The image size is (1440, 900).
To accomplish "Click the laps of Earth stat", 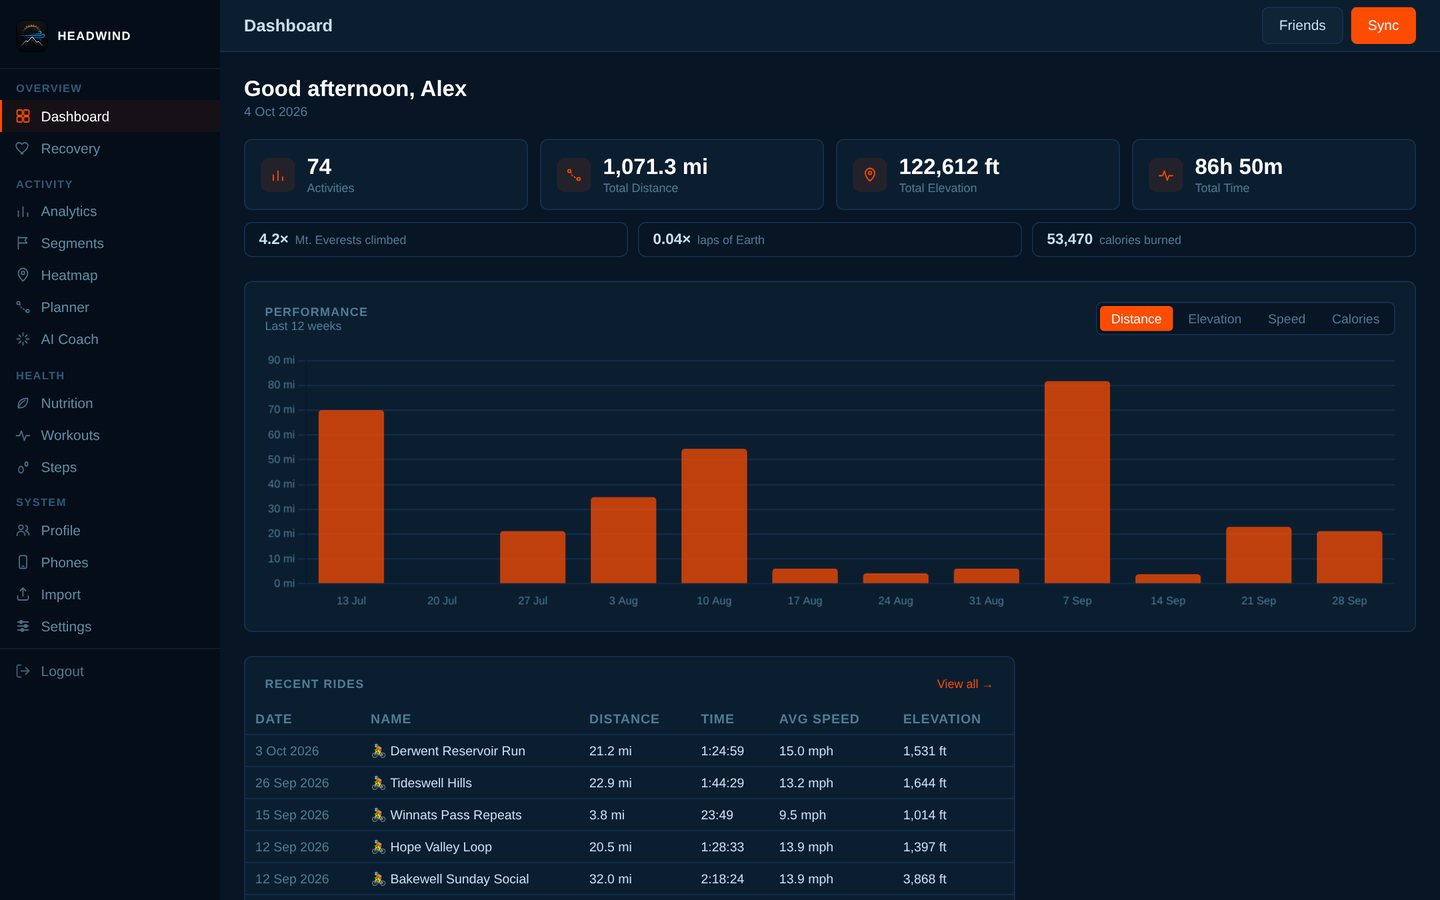I will pyautogui.click(x=830, y=240).
